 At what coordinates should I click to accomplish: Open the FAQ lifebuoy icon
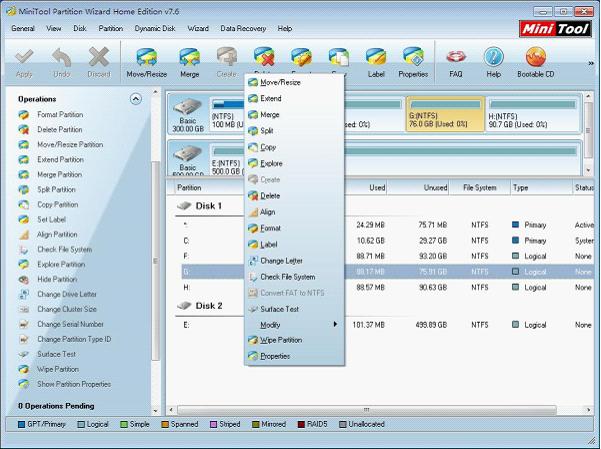pos(456,63)
